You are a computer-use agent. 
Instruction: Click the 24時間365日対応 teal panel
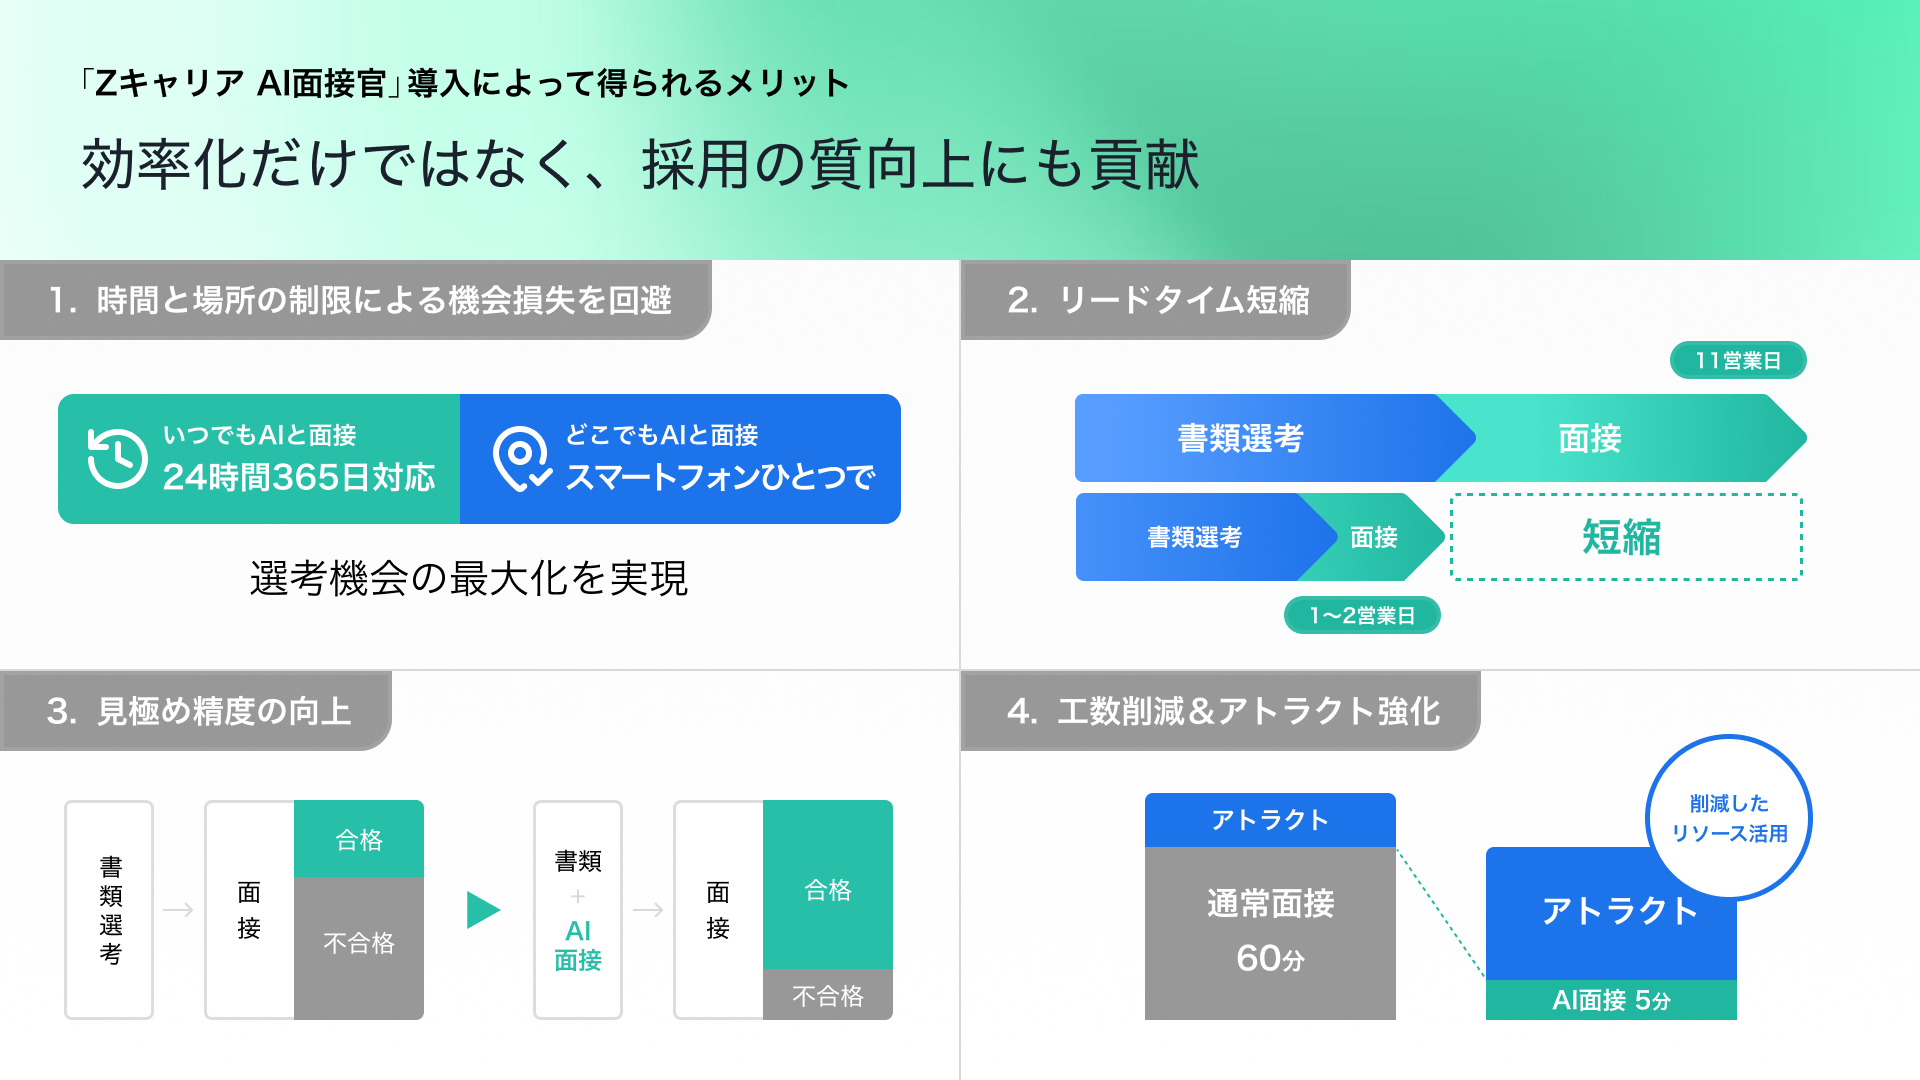tap(259, 459)
